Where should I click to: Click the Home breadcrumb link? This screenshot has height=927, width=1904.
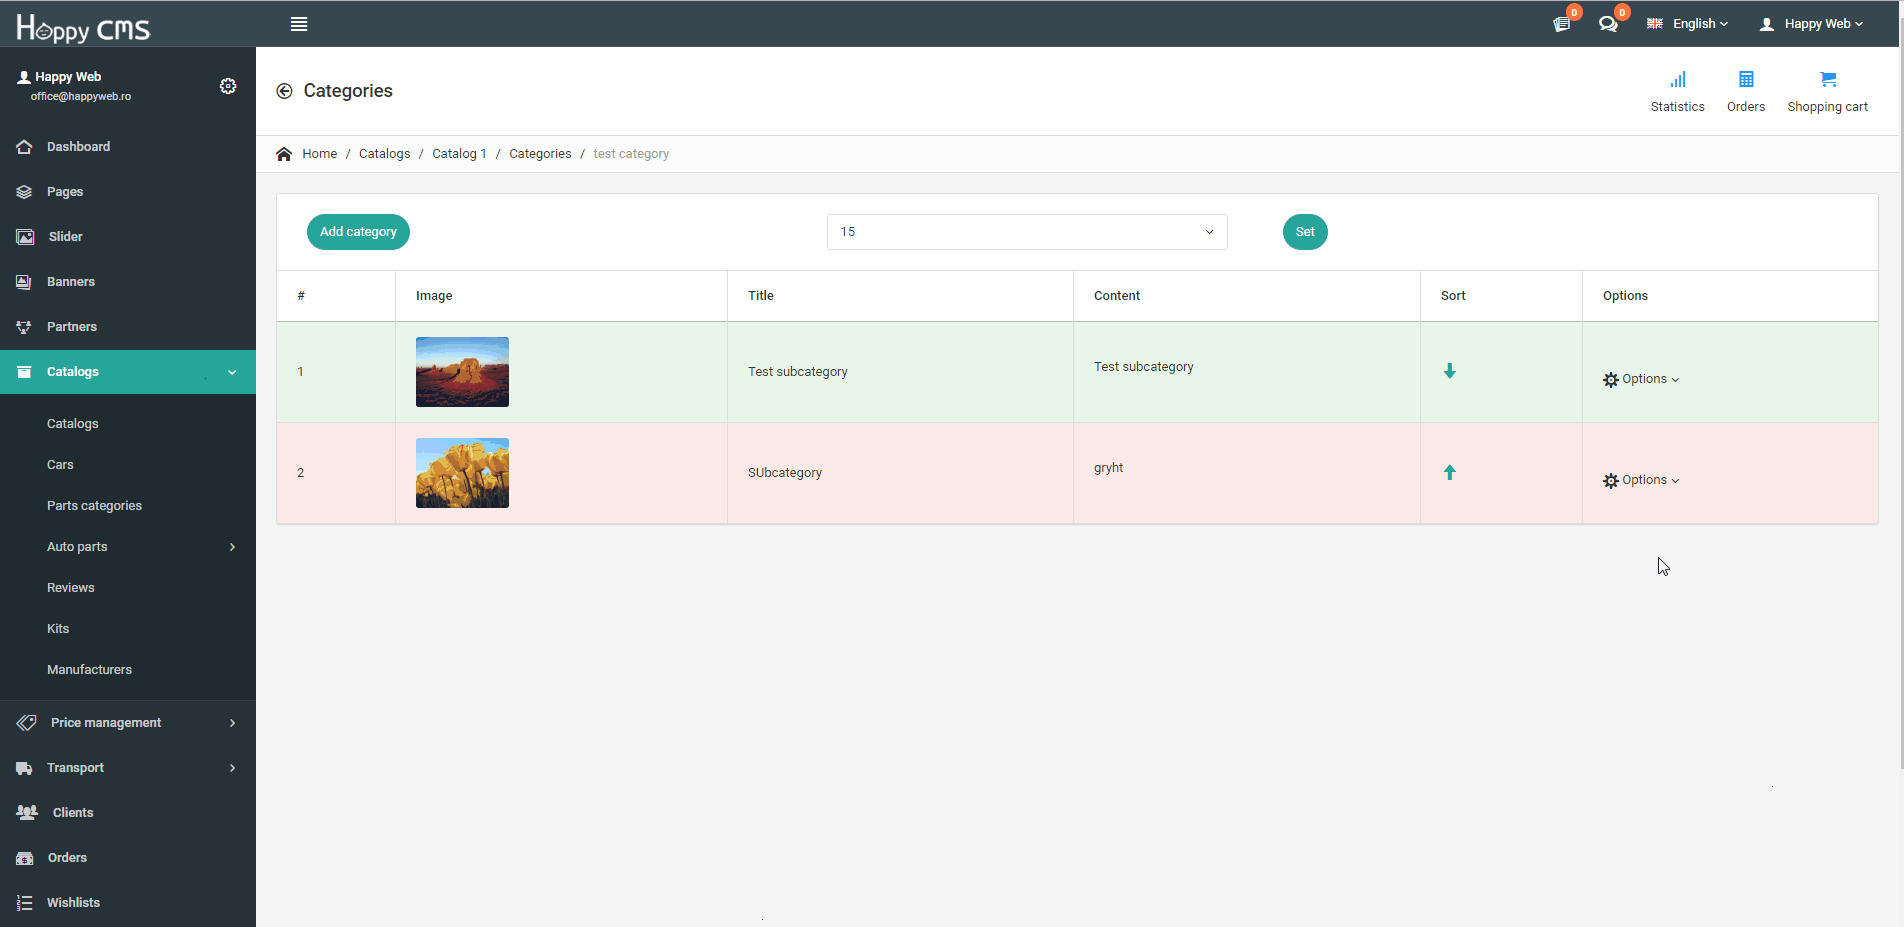pos(319,154)
